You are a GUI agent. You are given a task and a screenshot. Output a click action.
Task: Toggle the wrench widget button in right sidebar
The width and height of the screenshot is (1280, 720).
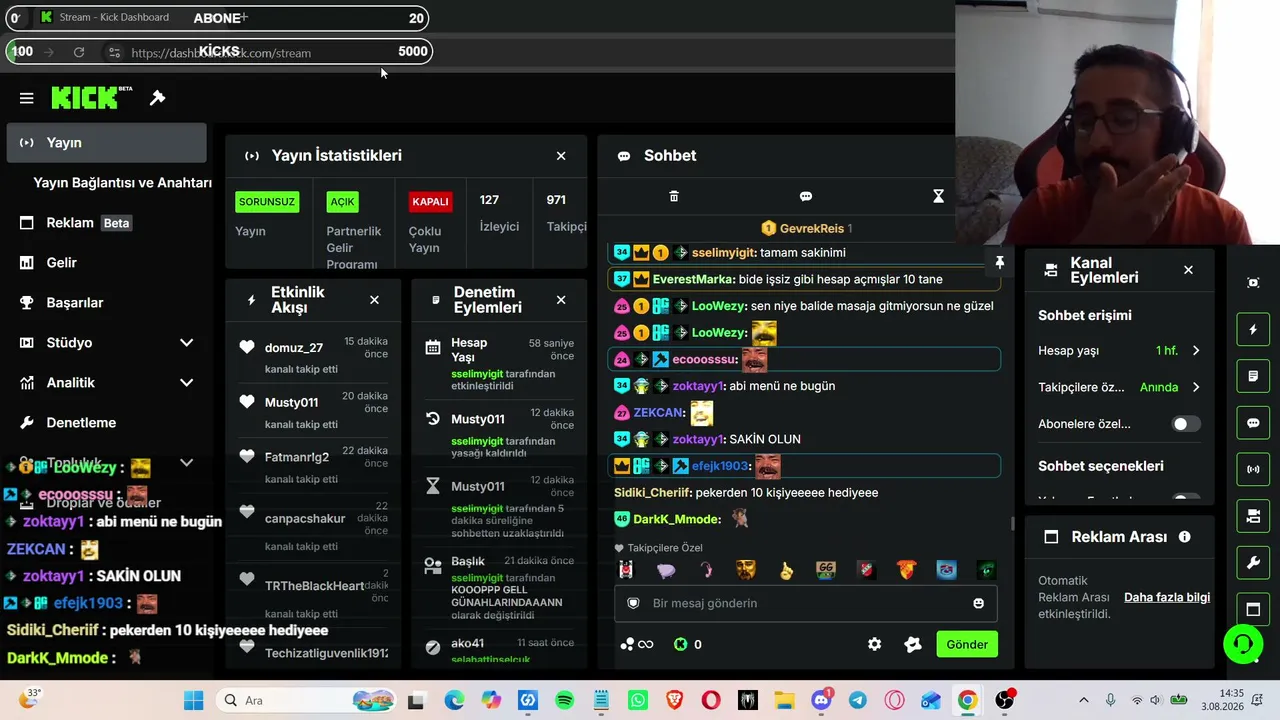point(1253,563)
